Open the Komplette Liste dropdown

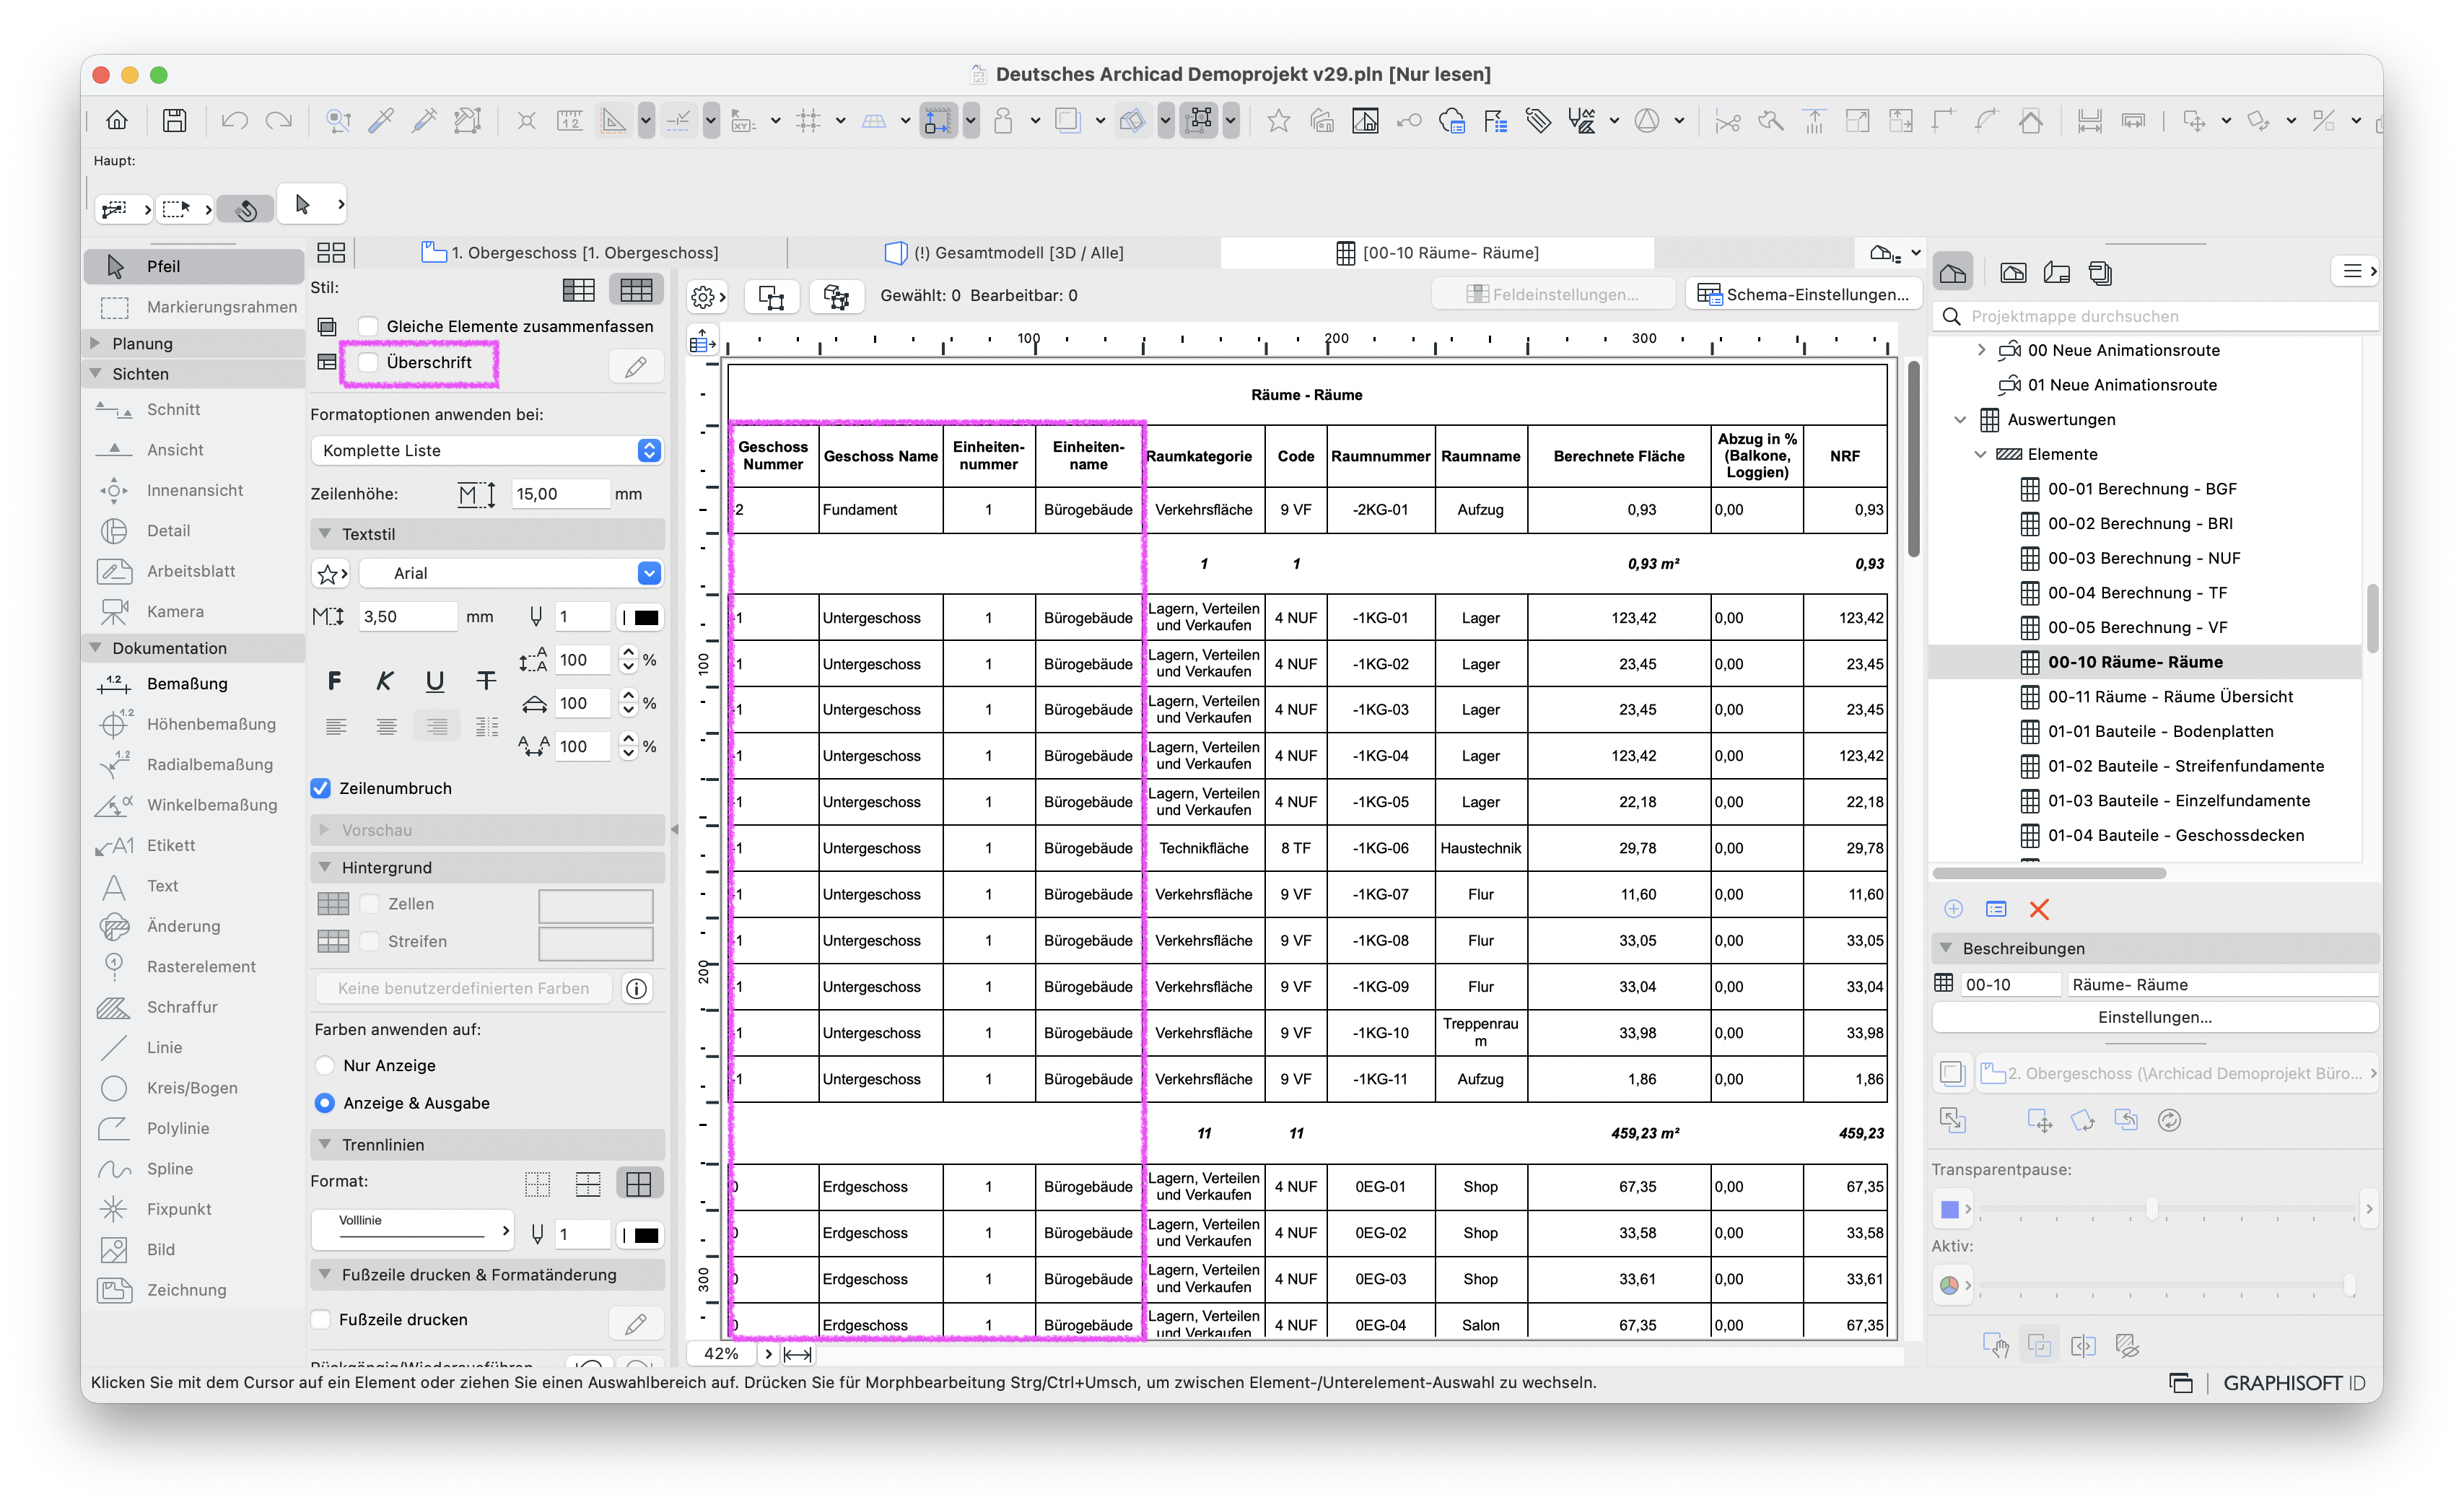(x=487, y=451)
